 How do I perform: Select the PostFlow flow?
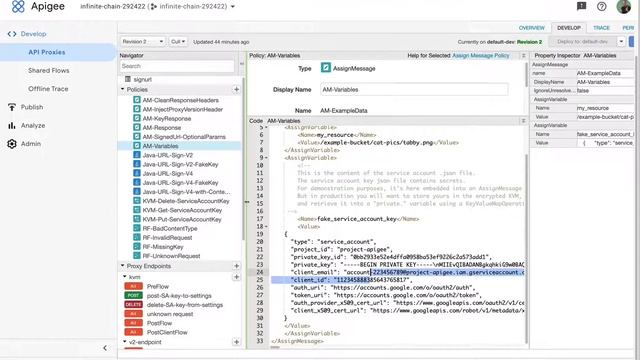tap(159, 323)
